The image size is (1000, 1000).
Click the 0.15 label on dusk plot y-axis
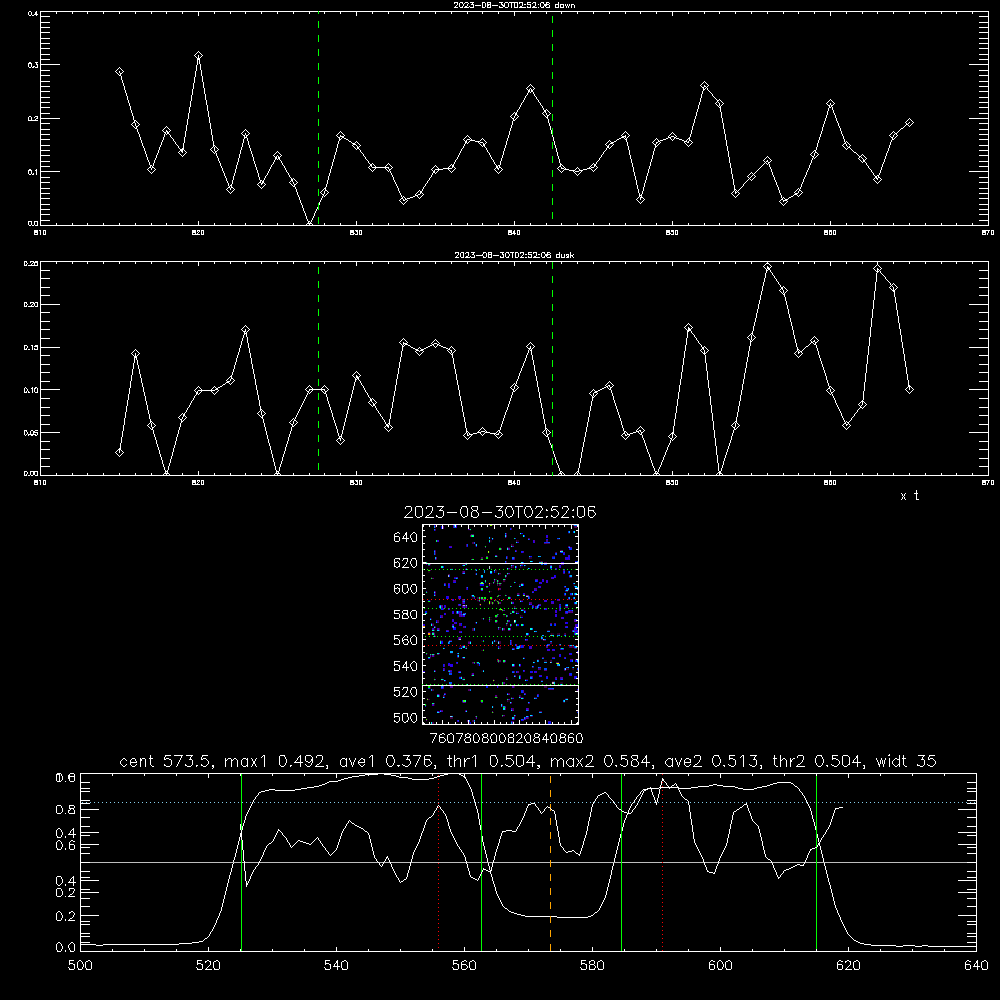click(31, 348)
